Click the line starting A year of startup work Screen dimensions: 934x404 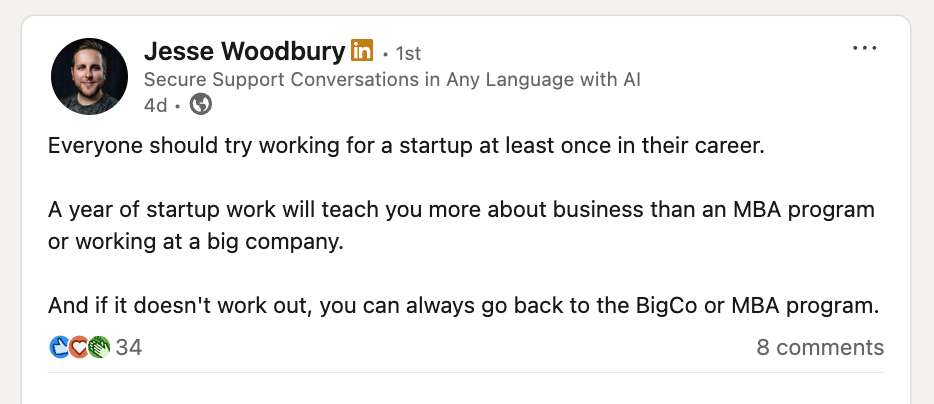(462, 210)
